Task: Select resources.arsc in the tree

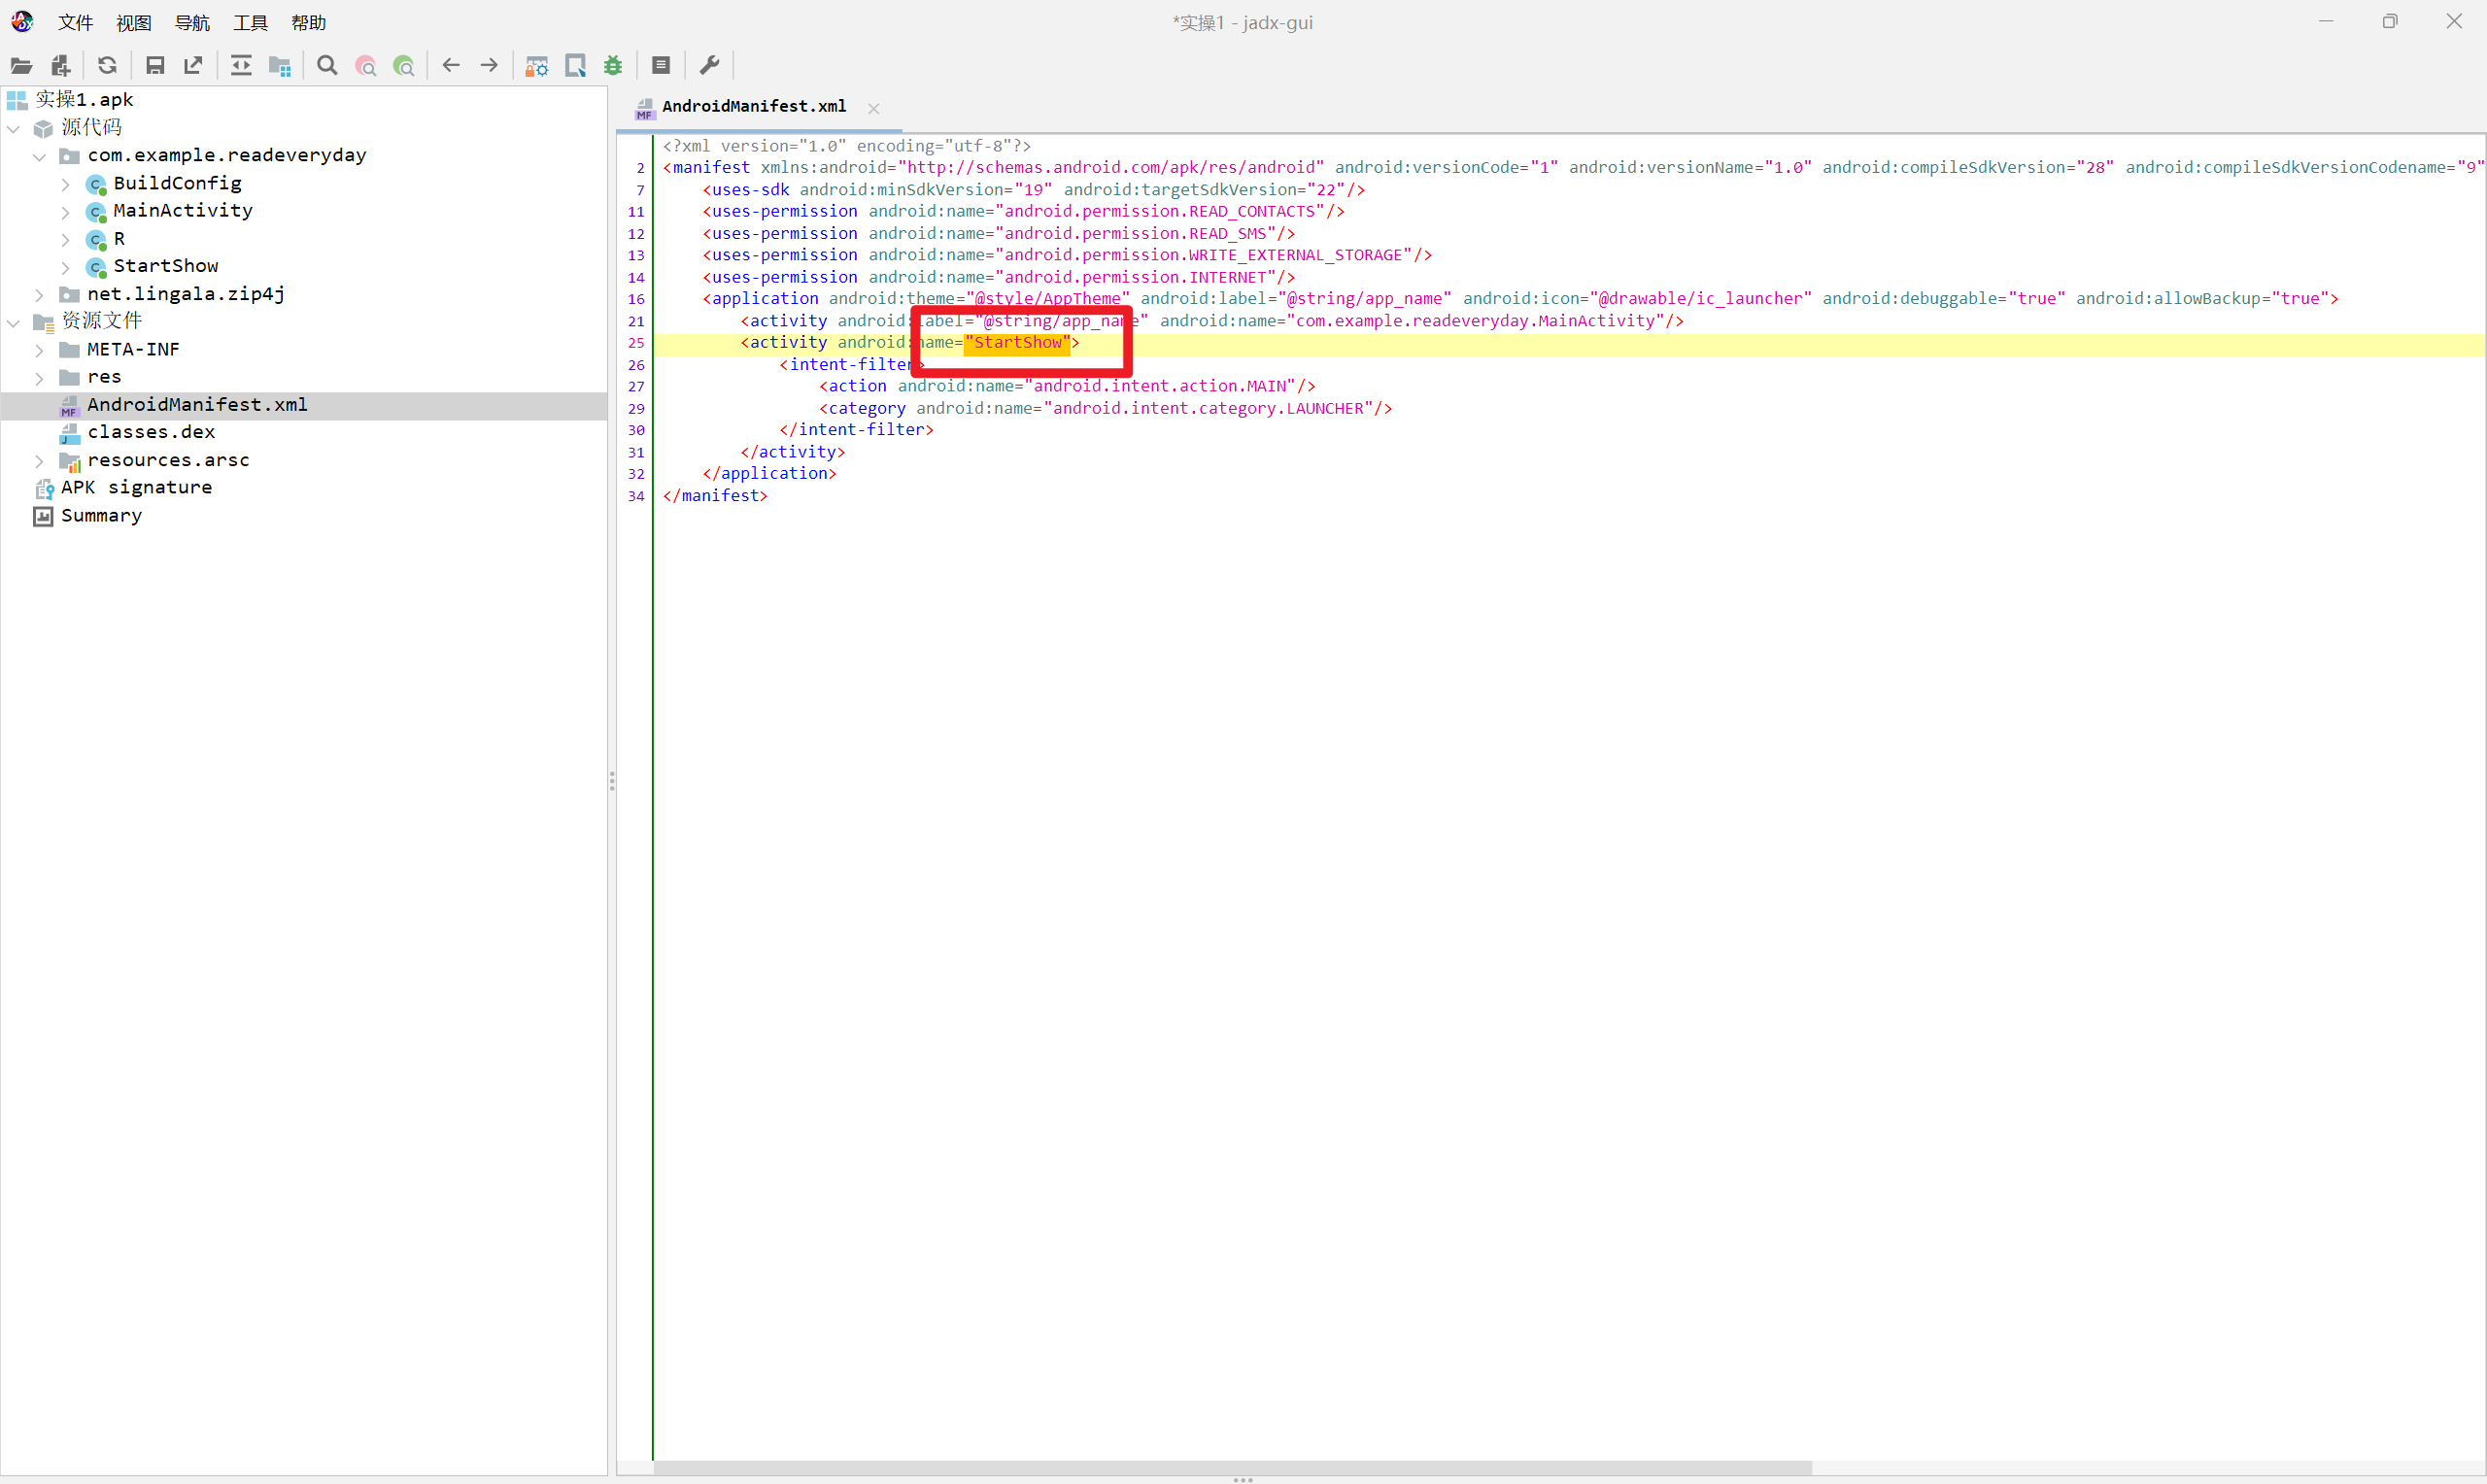Action: coord(168,459)
